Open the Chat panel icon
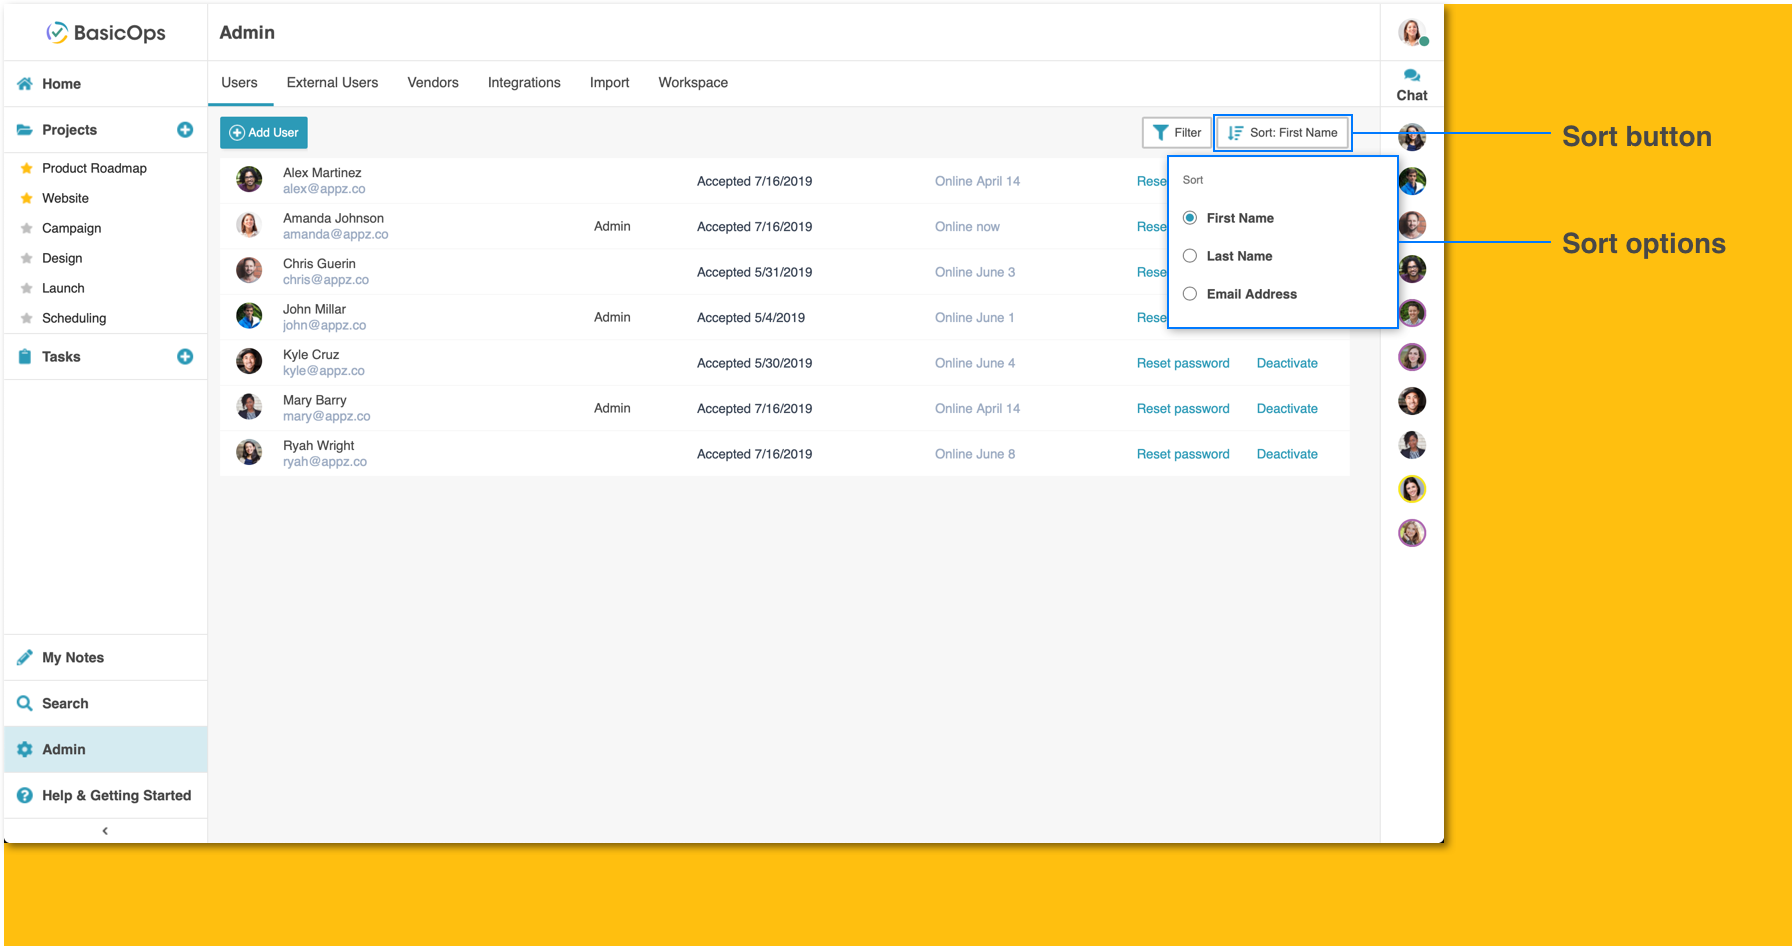This screenshot has height=946, width=1792. (x=1411, y=76)
